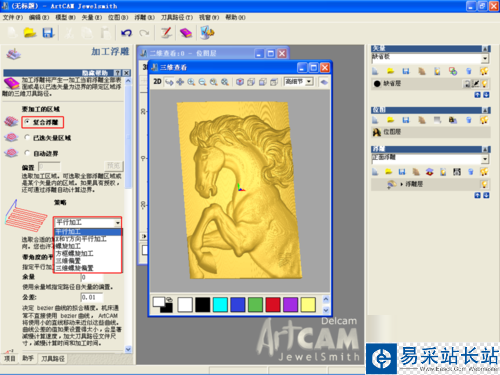500x375 pixels.
Task: Open the 正面浮雕 relief dropdown
Action: [x=485, y=159]
